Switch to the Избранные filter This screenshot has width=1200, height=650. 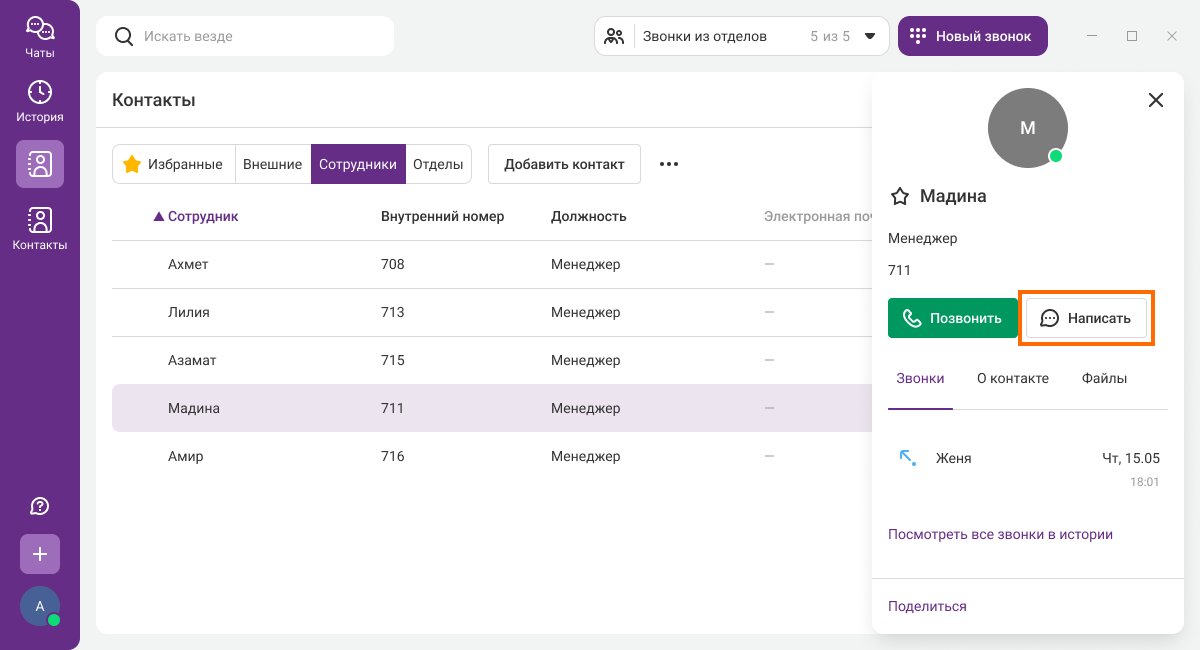pos(173,164)
